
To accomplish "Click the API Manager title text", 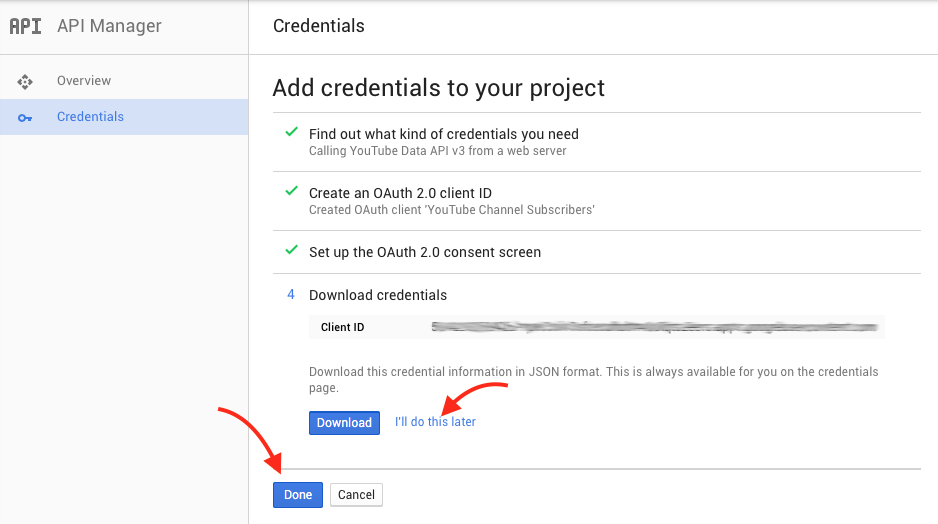I will 109,26.
